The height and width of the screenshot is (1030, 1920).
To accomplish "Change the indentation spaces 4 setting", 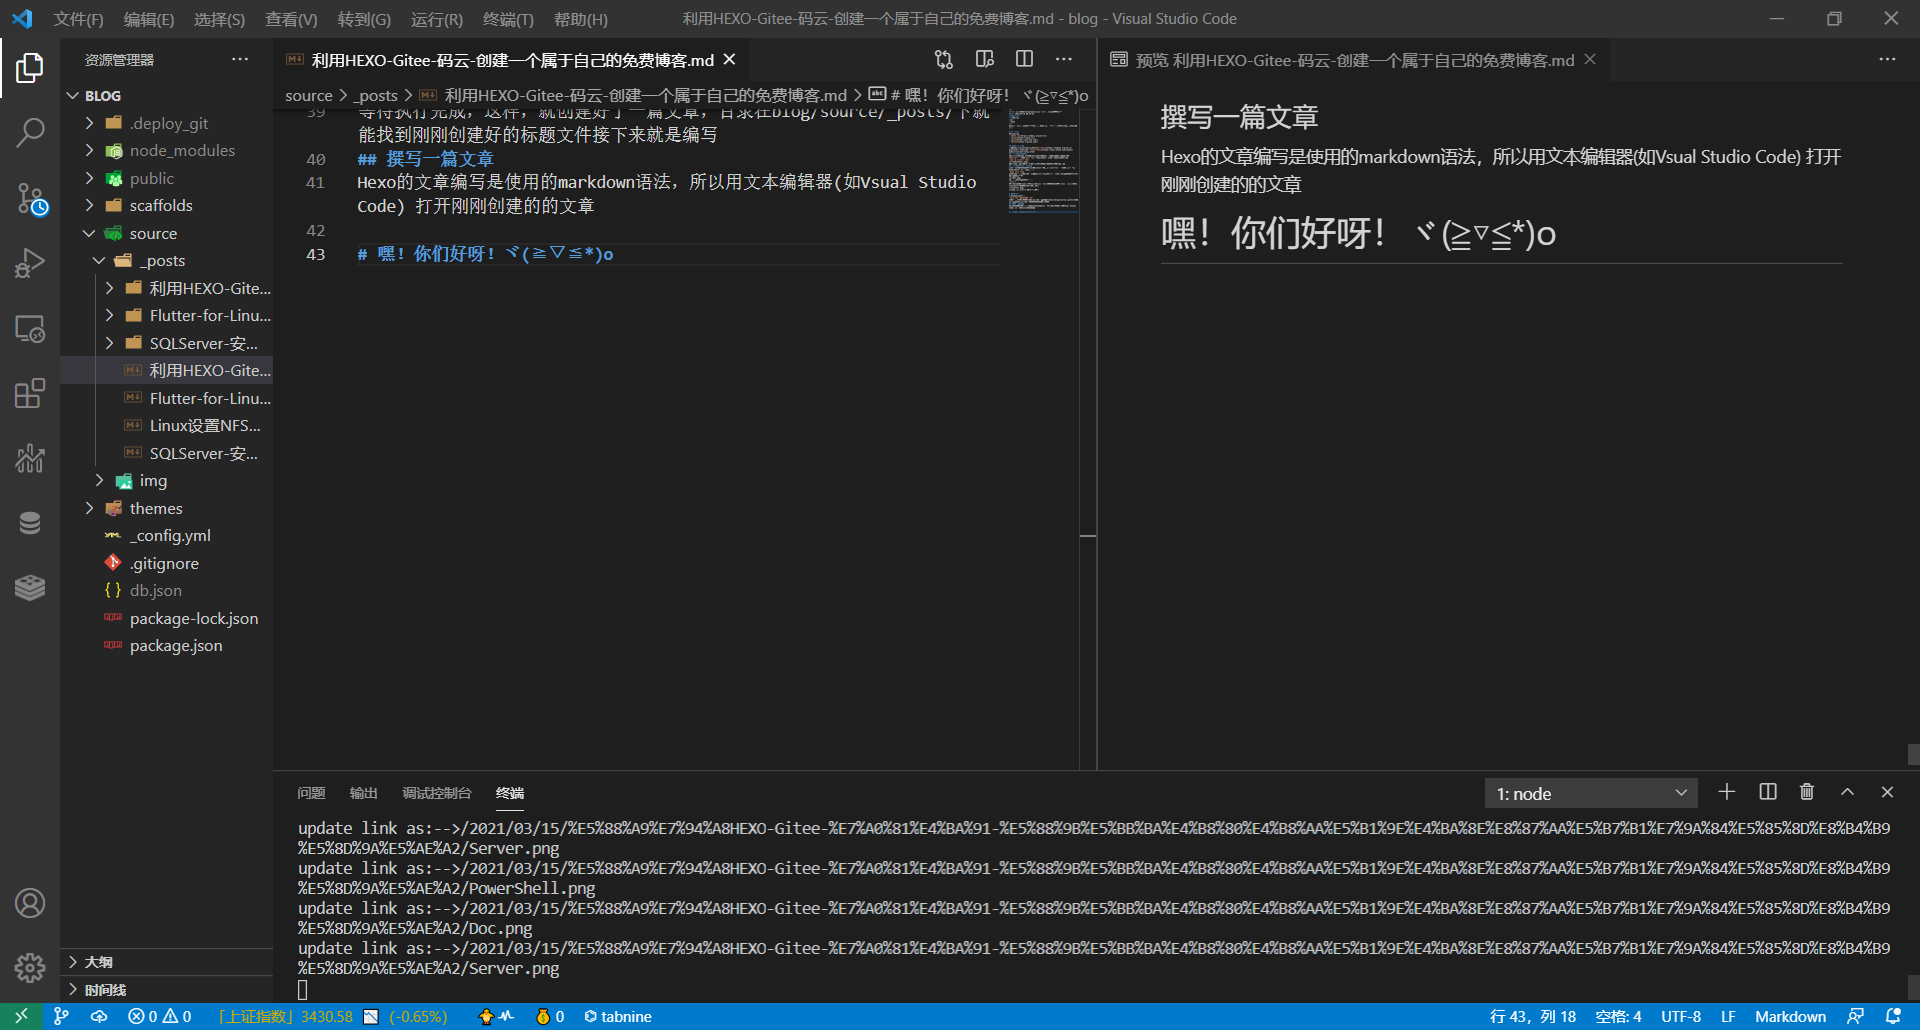I will coord(1618,1016).
